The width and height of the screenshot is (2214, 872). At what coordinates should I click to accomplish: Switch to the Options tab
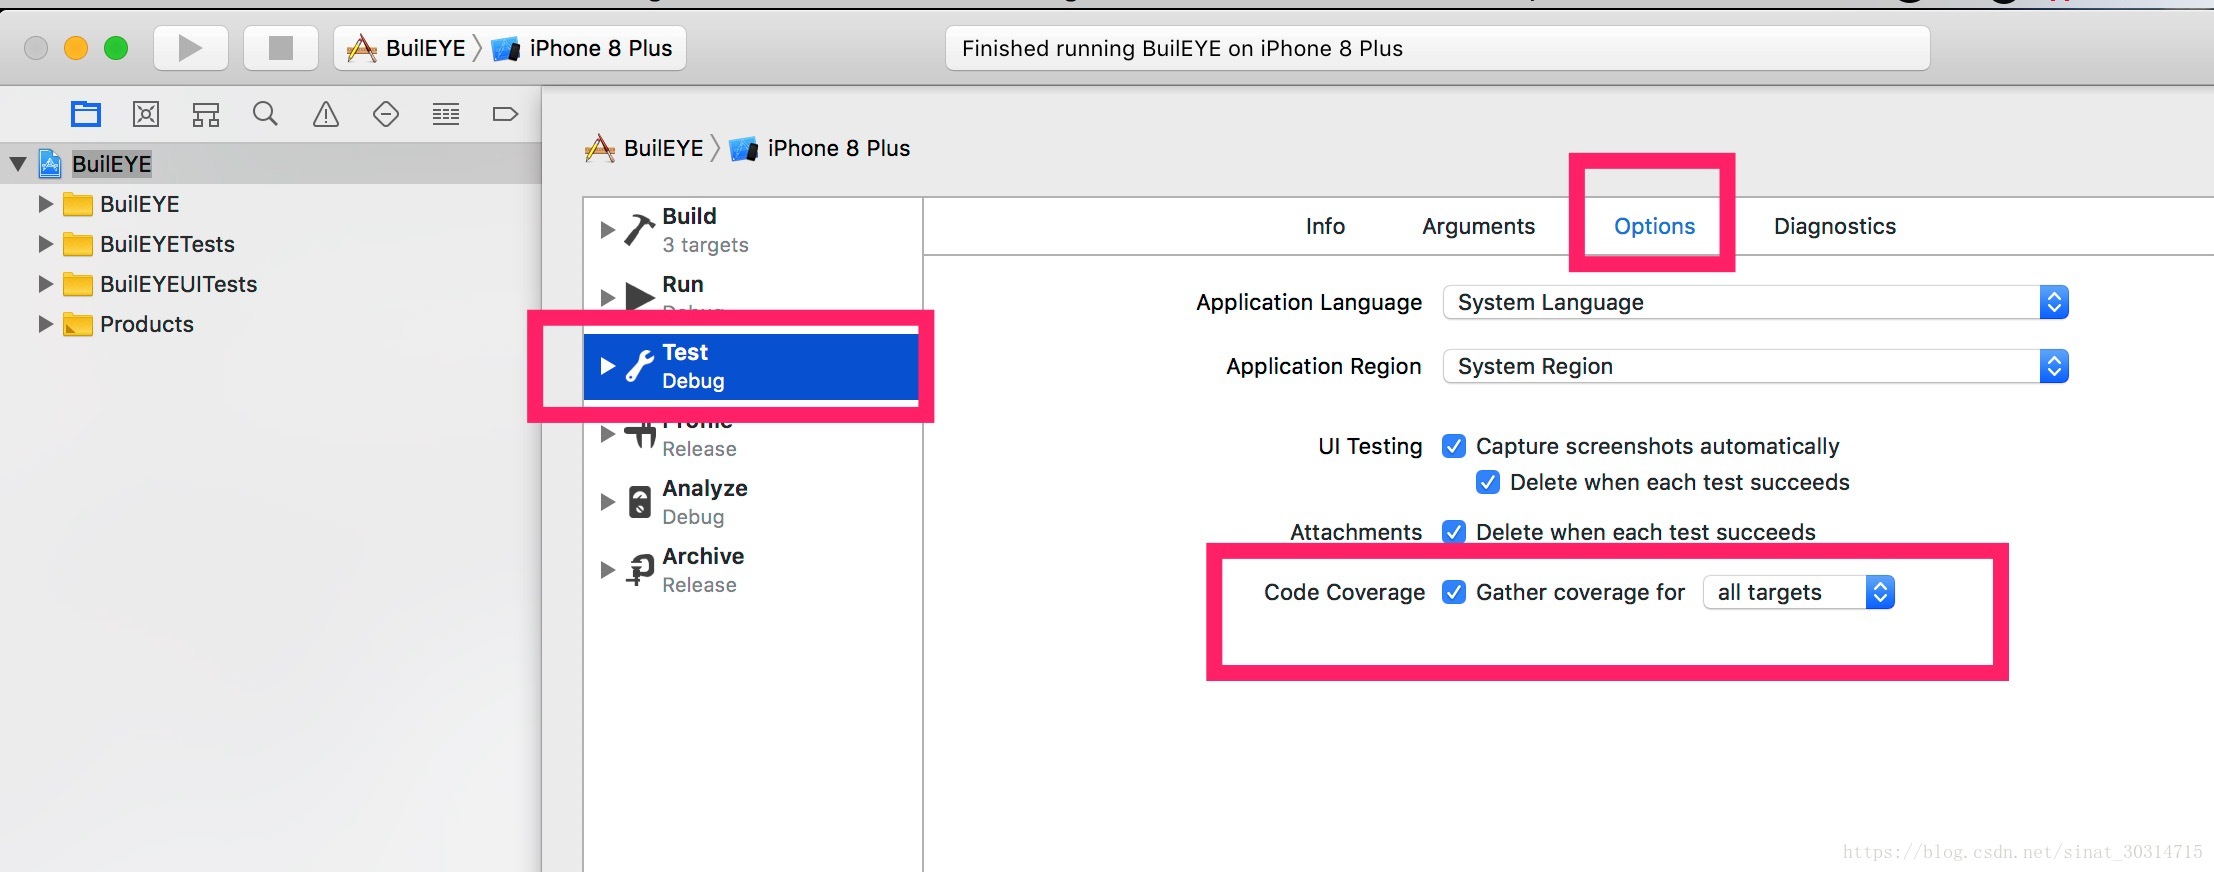[x=1654, y=226]
